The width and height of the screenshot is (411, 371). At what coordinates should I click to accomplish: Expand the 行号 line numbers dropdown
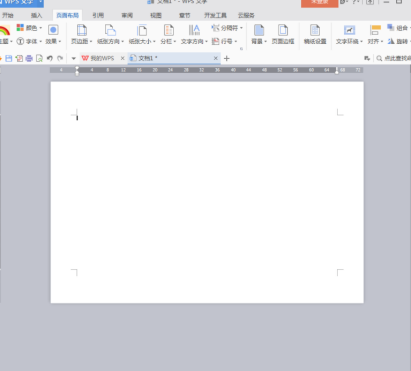click(x=224, y=41)
